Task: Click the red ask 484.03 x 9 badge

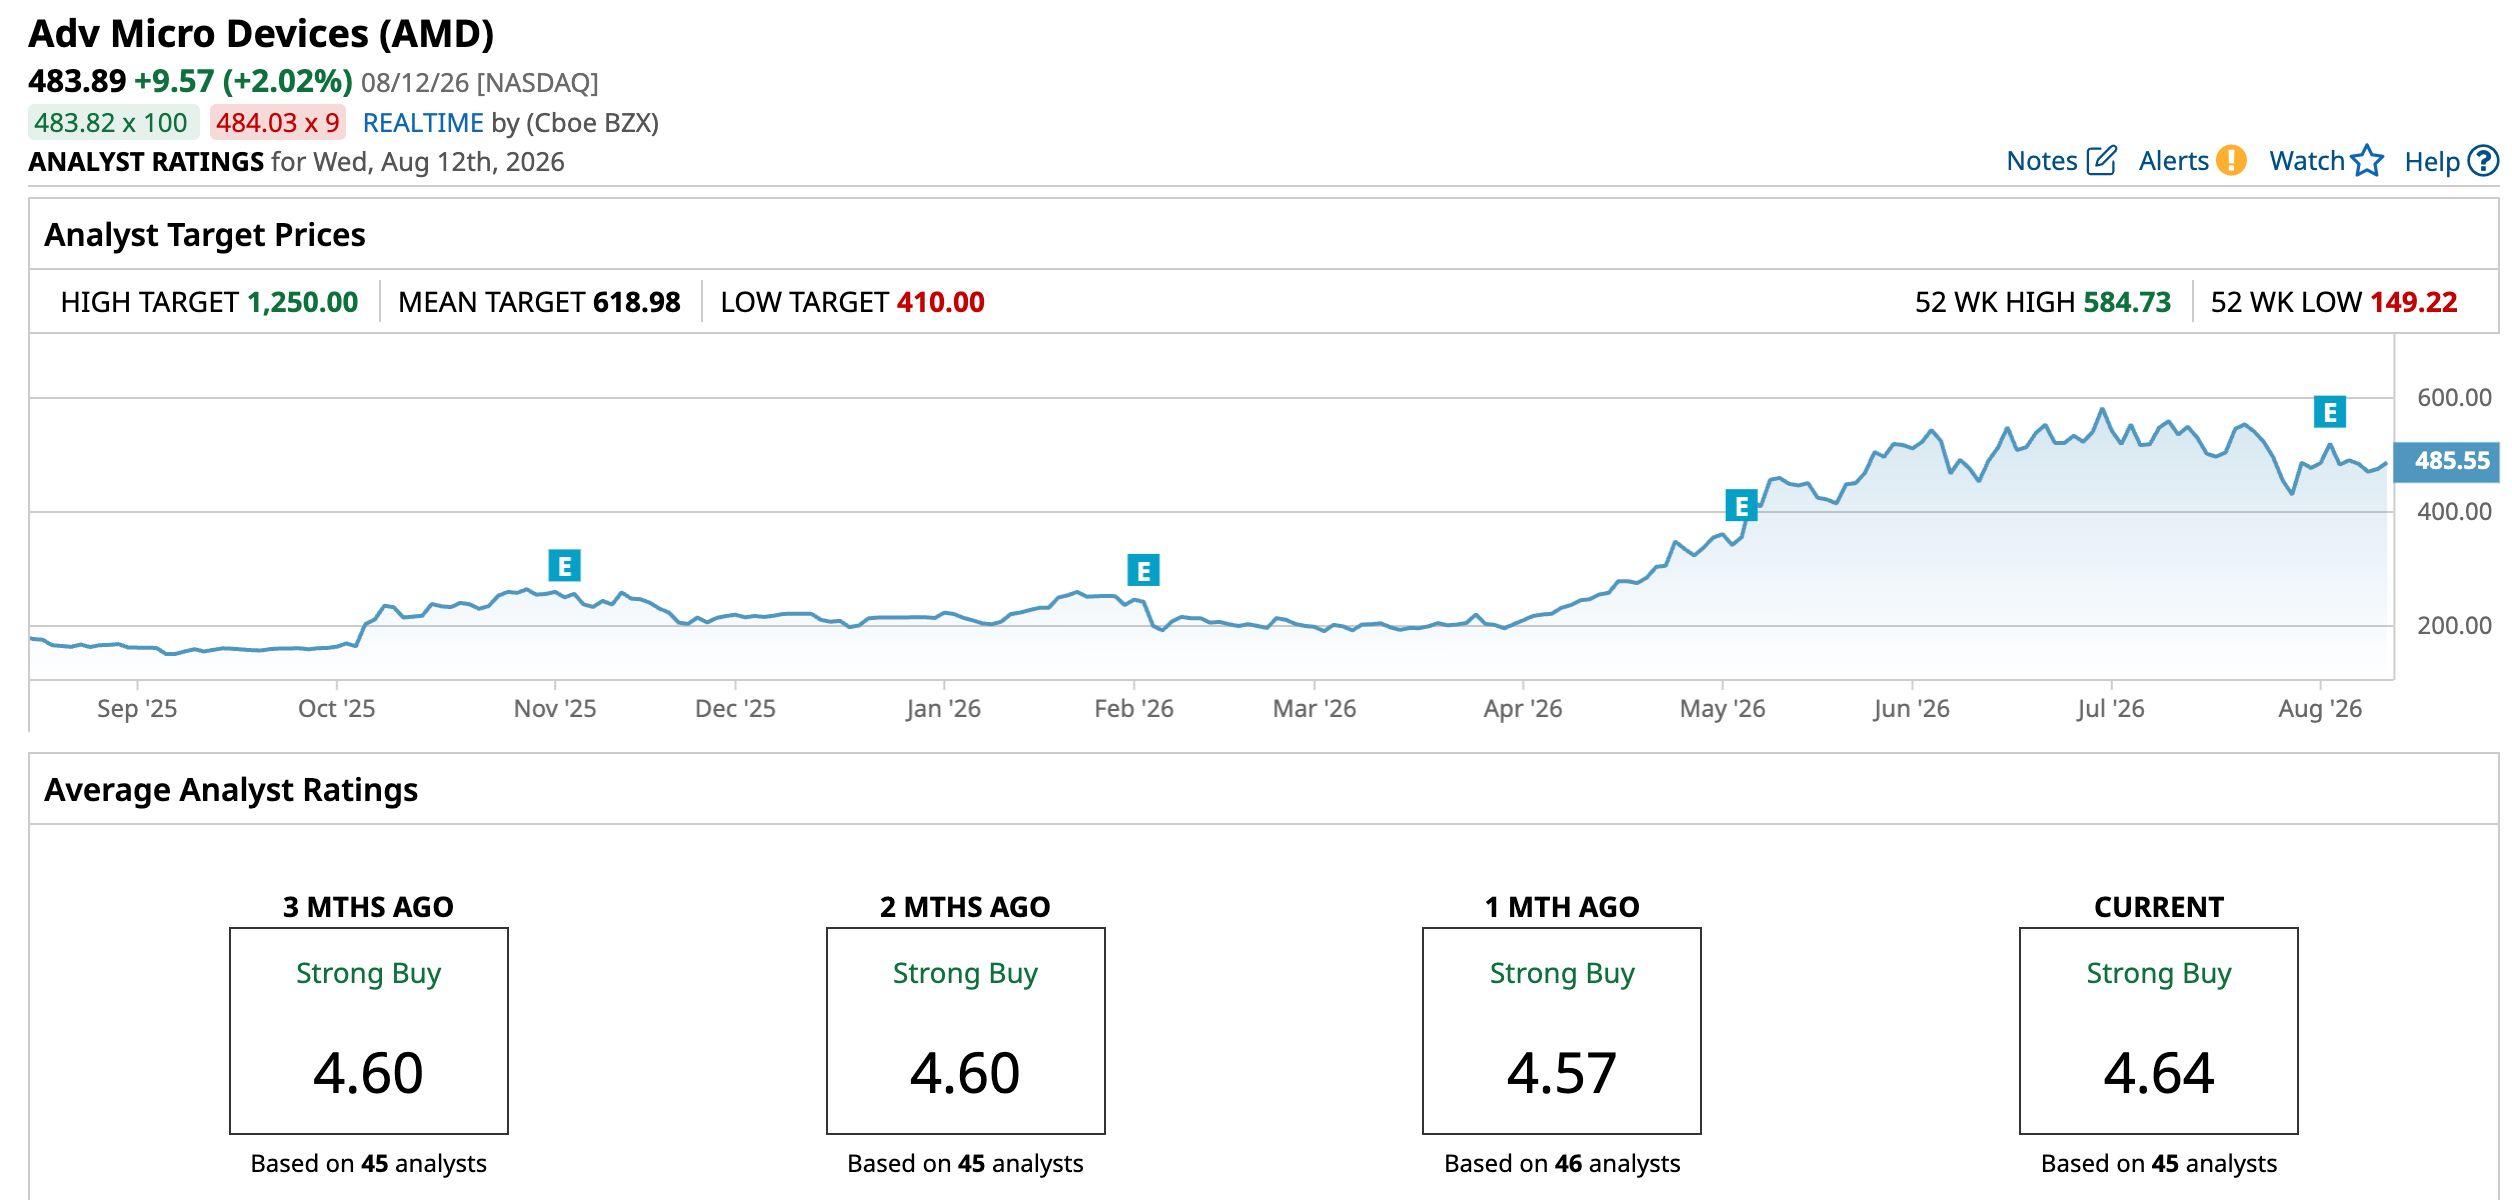Action: (x=278, y=123)
